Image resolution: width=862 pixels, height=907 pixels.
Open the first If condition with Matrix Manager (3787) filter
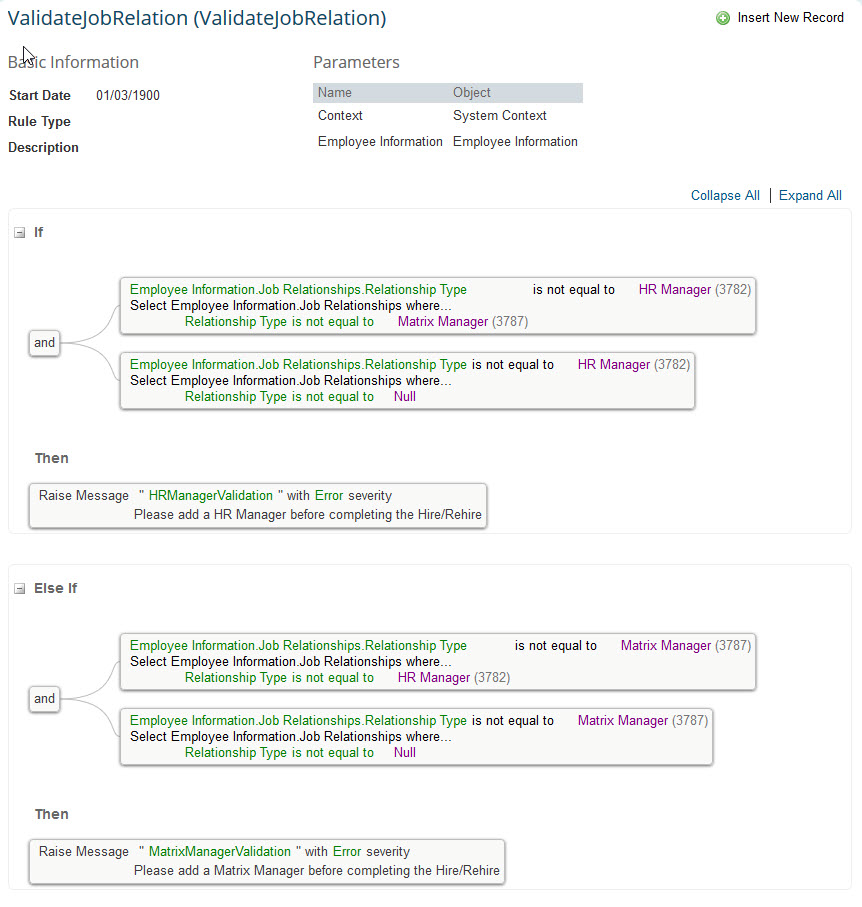pyautogui.click(x=437, y=305)
